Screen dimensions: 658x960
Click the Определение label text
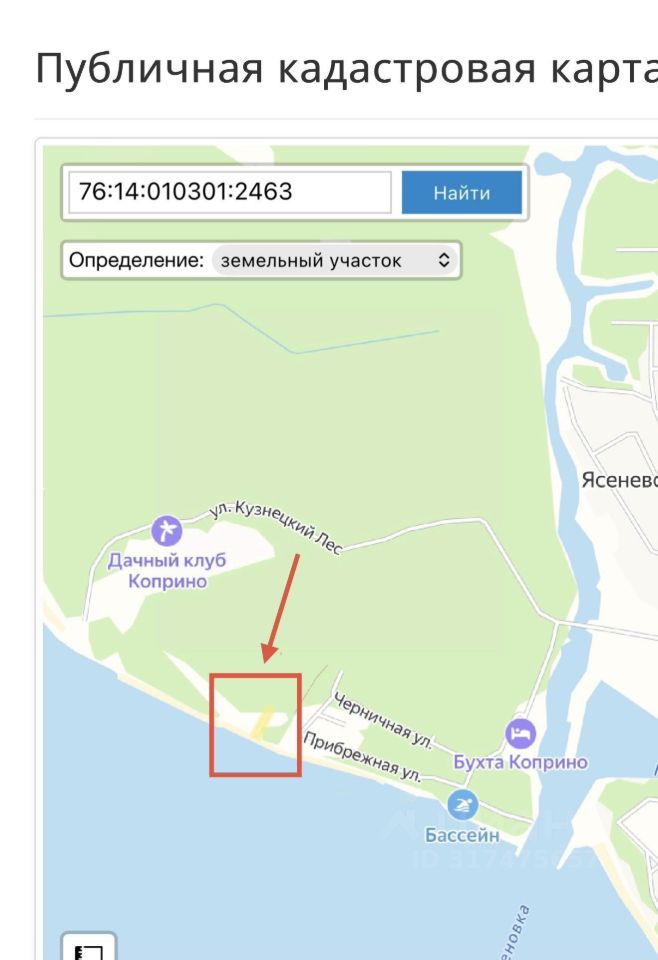click(136, 260)
